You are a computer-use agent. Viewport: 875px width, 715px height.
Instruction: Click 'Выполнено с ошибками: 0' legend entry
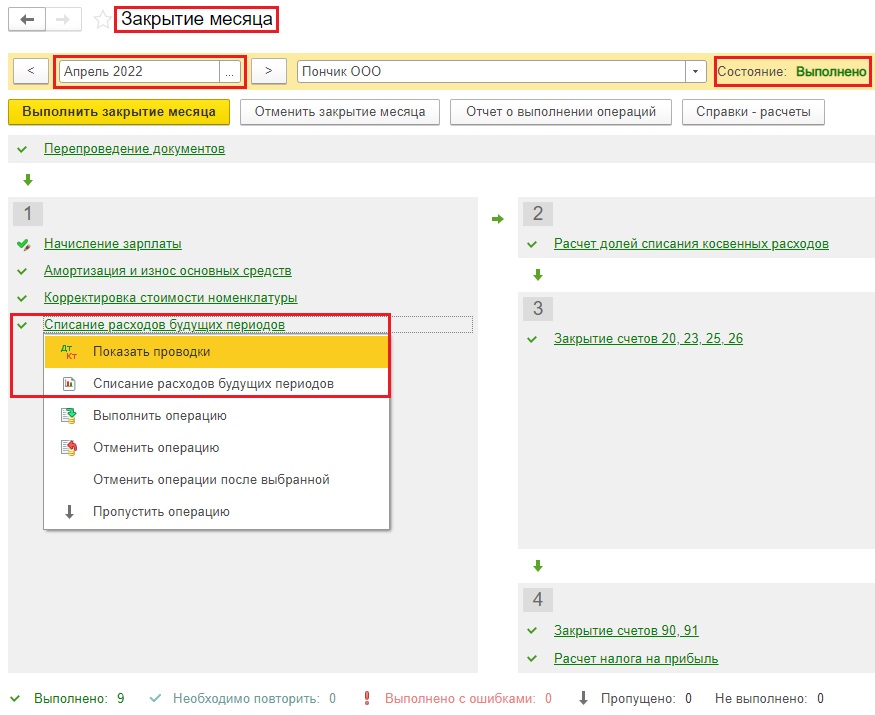468,699
